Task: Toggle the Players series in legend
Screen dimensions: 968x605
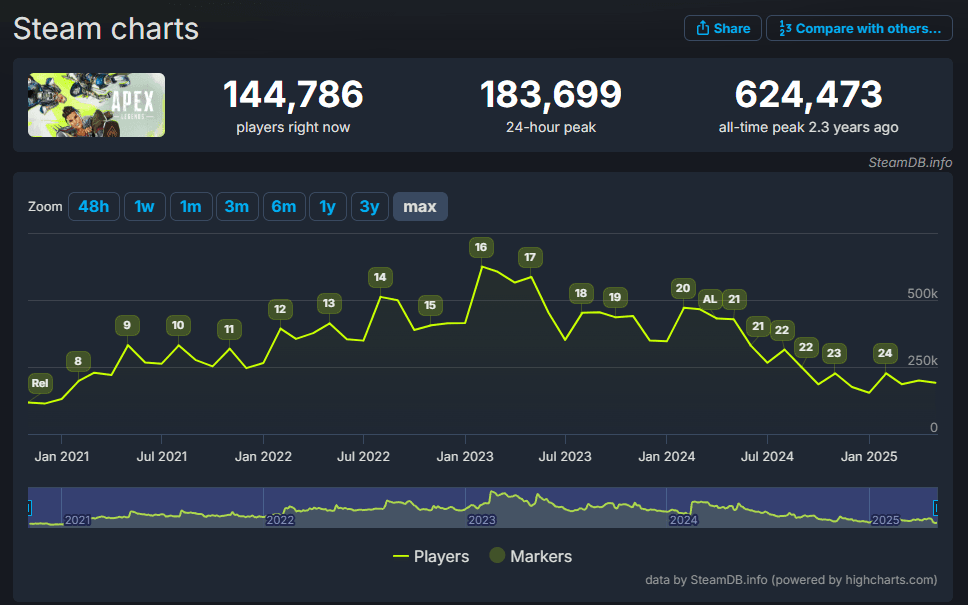Action: point(431,556)
